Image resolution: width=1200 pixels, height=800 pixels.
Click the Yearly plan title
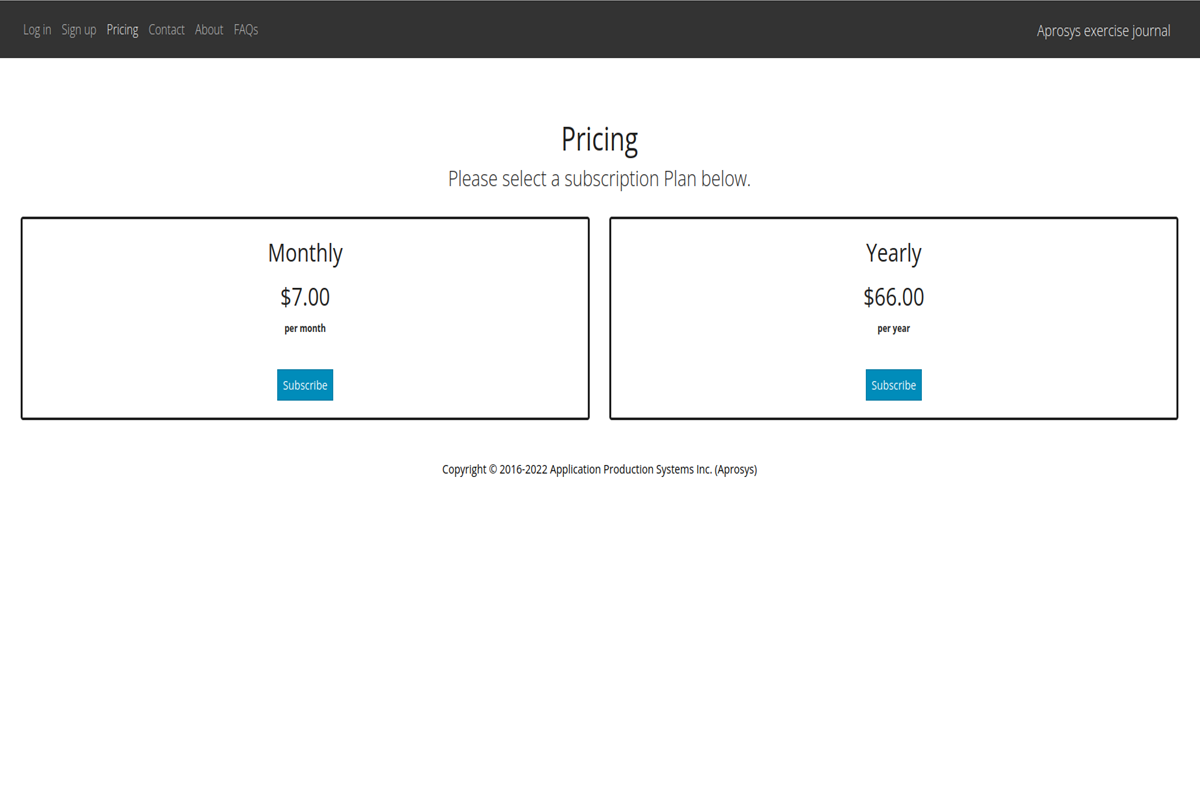coord(893,253)
